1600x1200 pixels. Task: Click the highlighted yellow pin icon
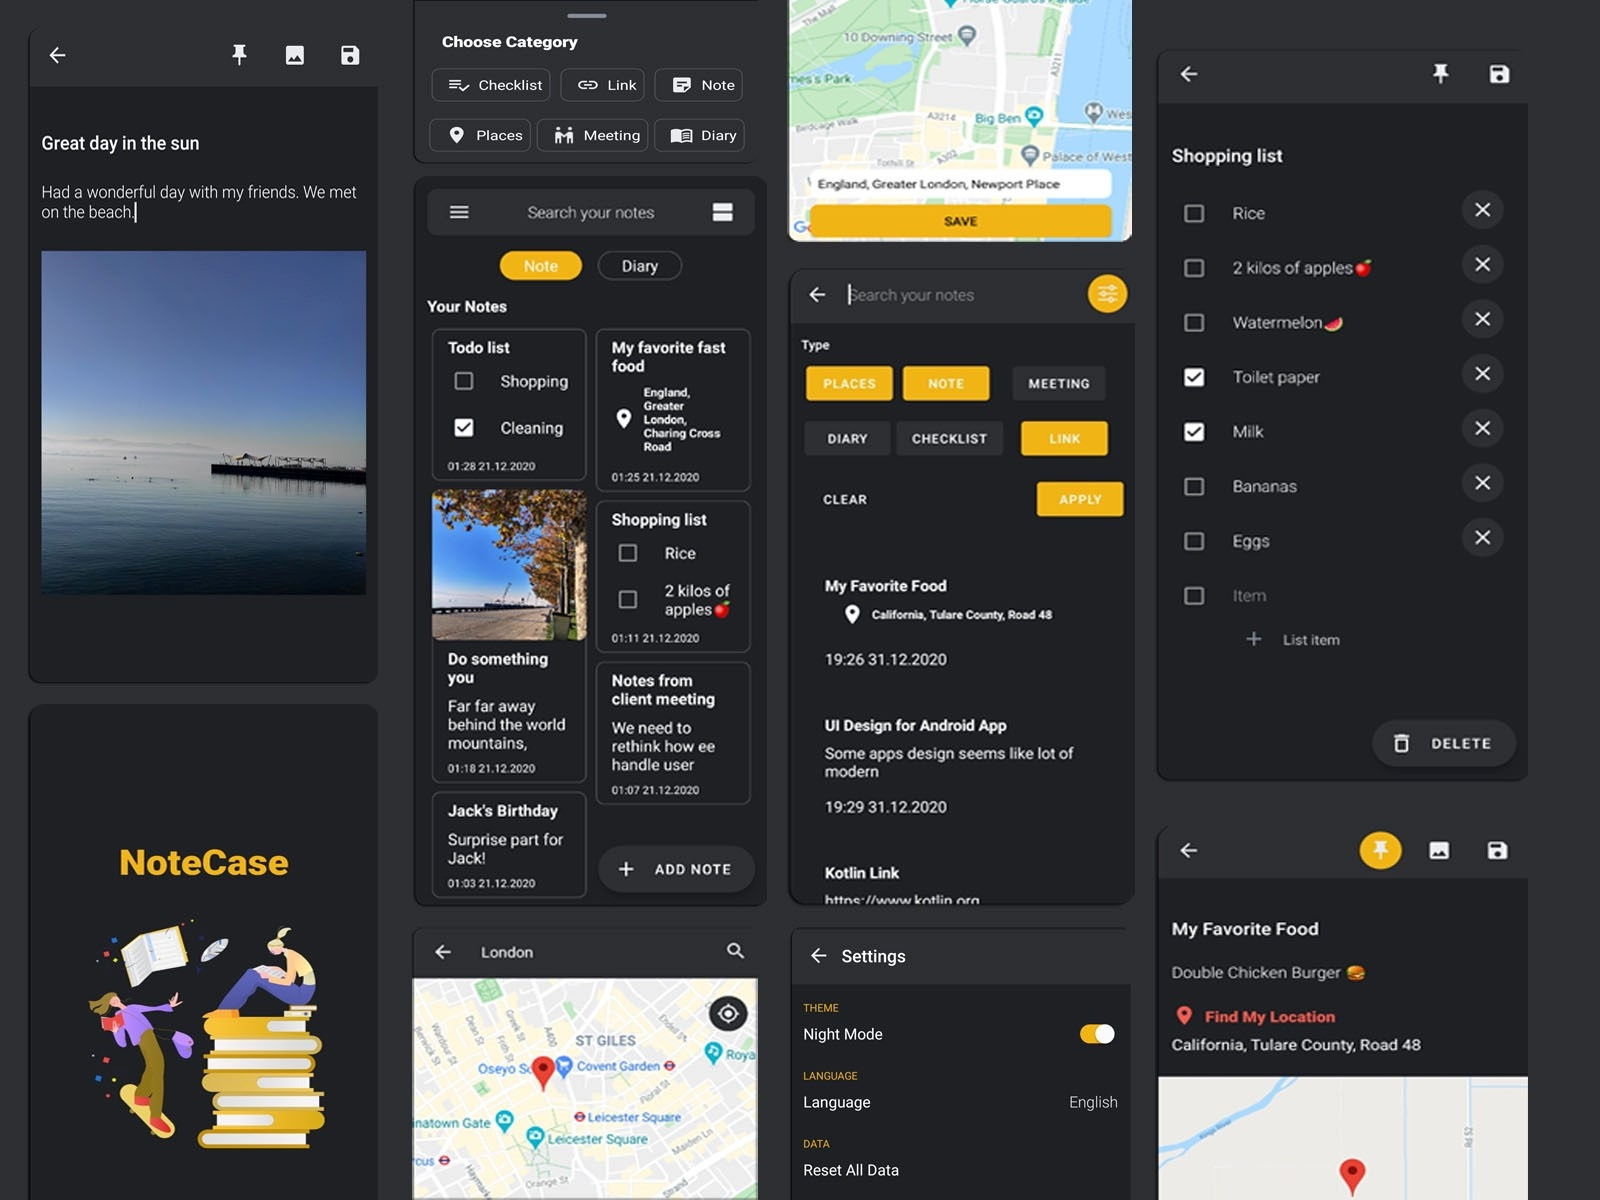point(1380,850)
